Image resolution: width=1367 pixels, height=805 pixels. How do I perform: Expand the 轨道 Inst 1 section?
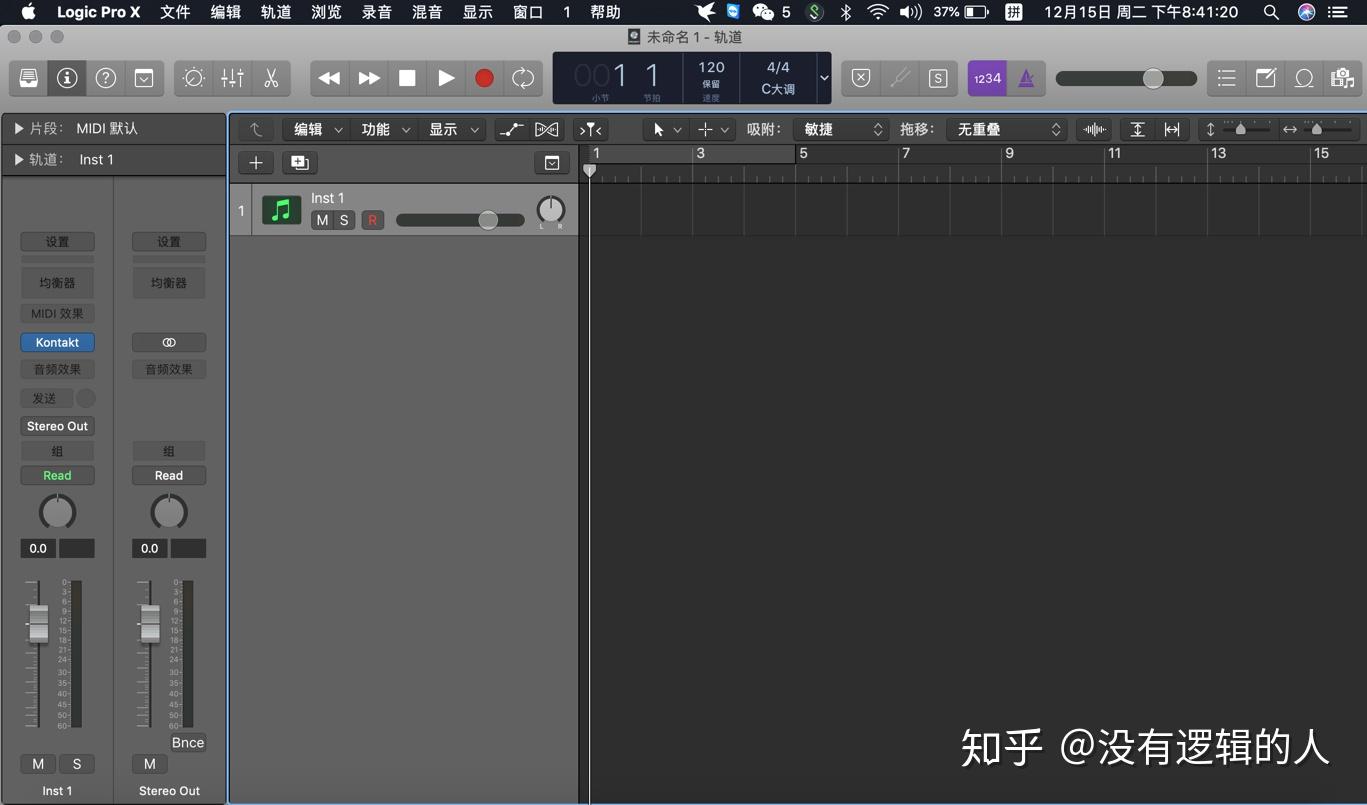coord(19,159)
